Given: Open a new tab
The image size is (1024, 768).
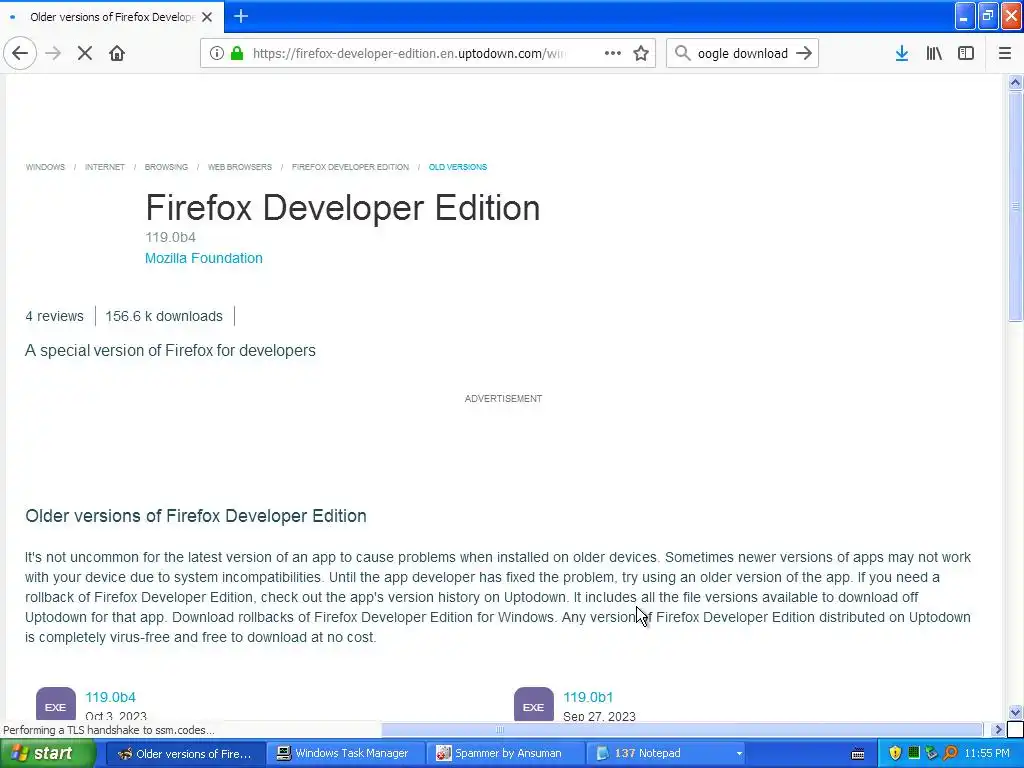Looking at the screenshot, I should tap(241, 16).
